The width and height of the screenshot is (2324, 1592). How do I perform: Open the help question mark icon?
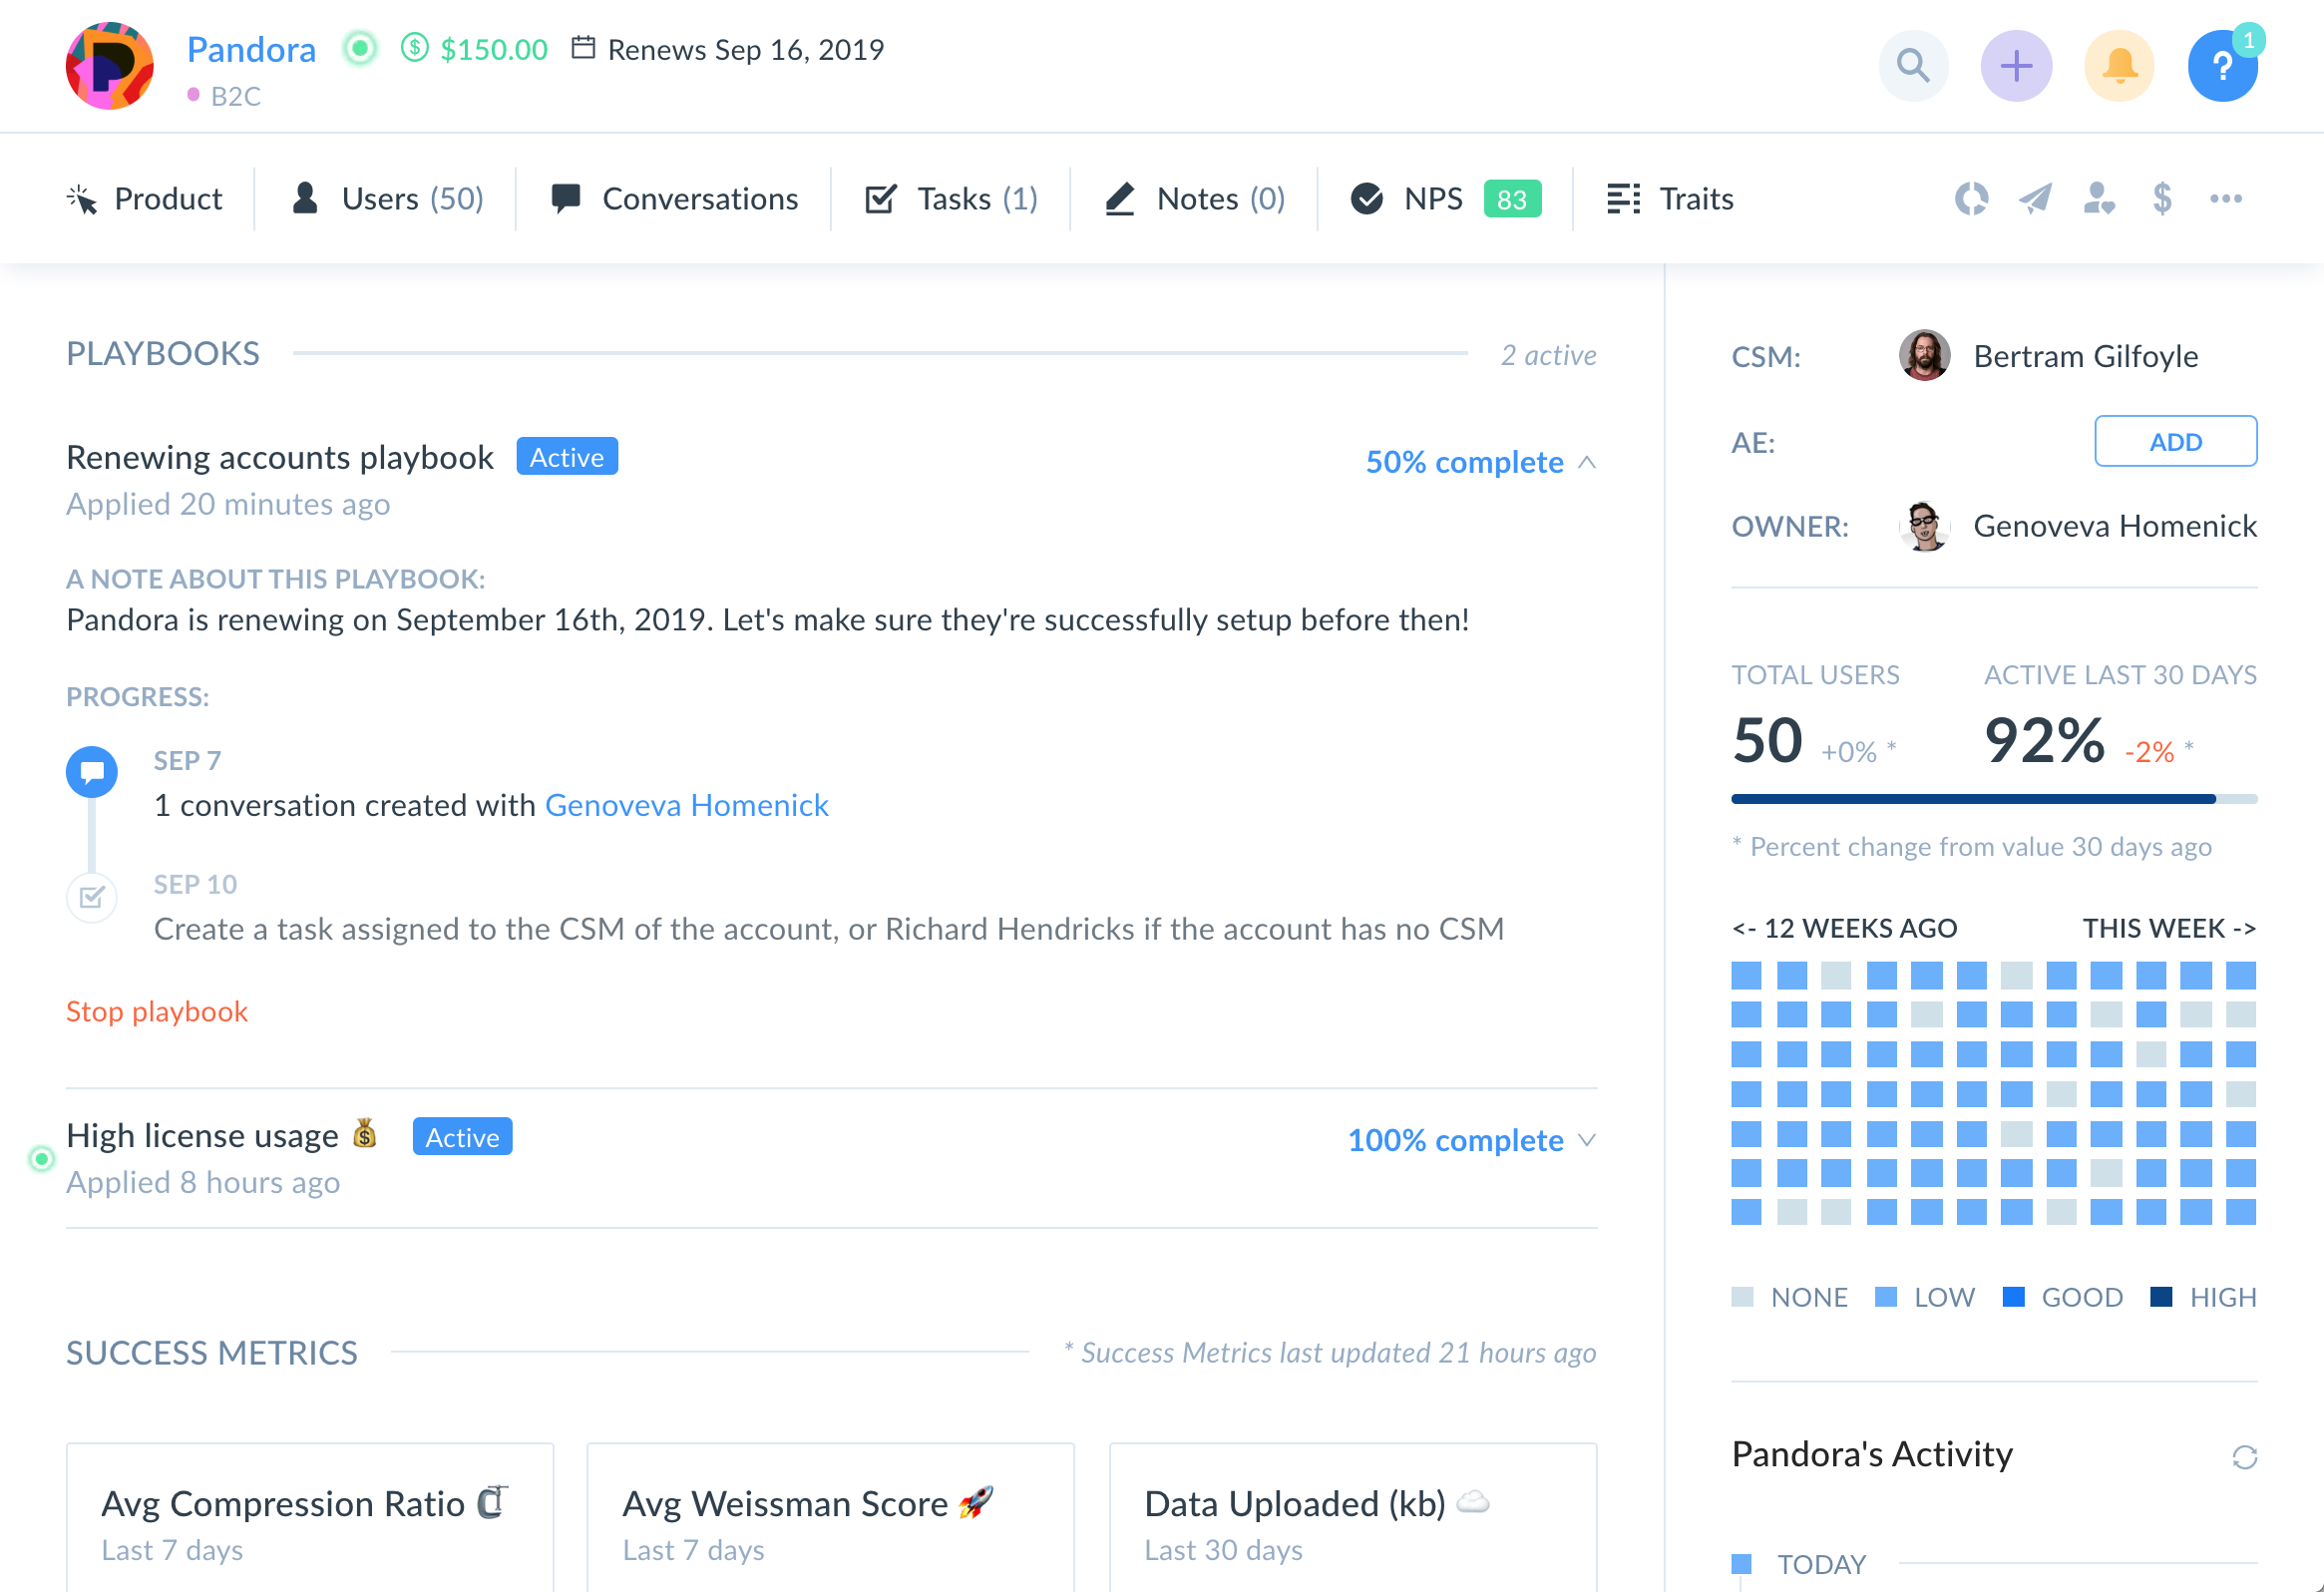2221,66
